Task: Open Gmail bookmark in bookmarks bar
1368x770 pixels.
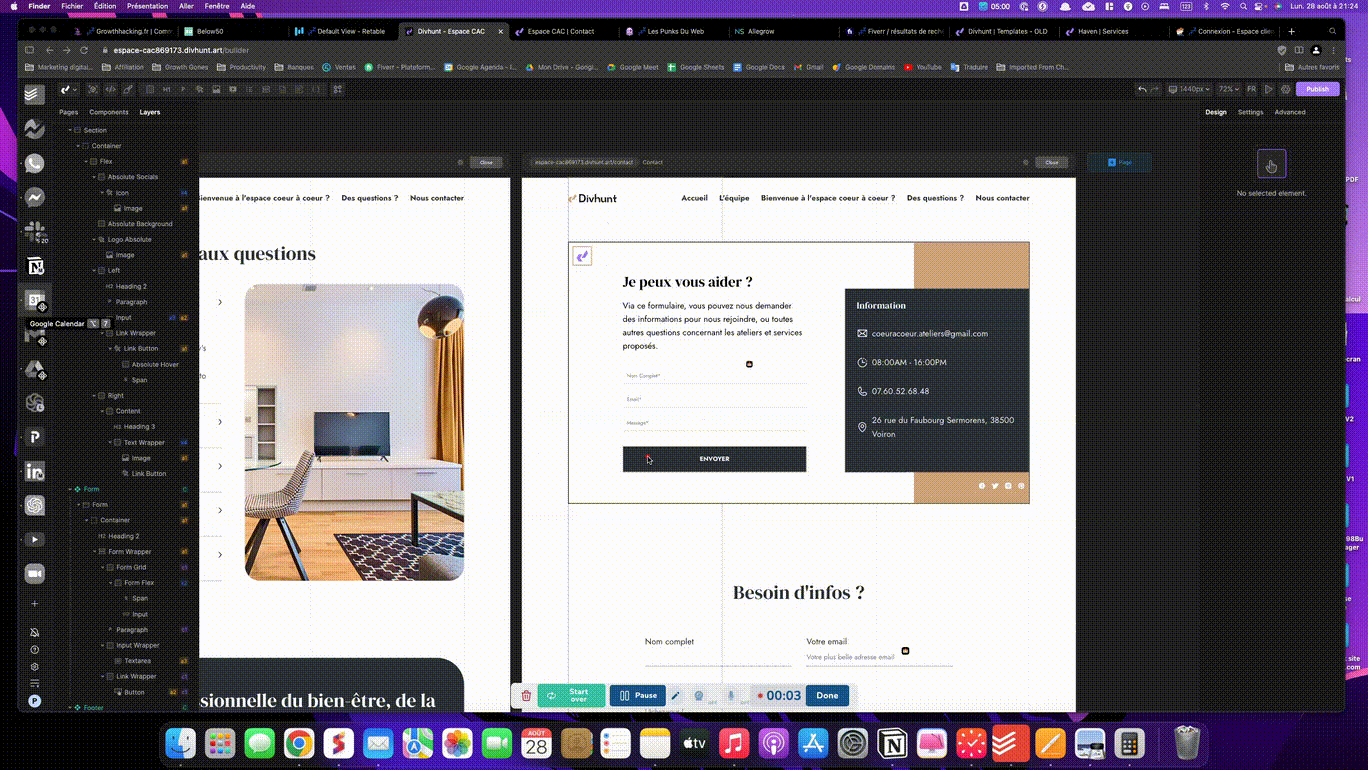Action: tap(810, 67)
